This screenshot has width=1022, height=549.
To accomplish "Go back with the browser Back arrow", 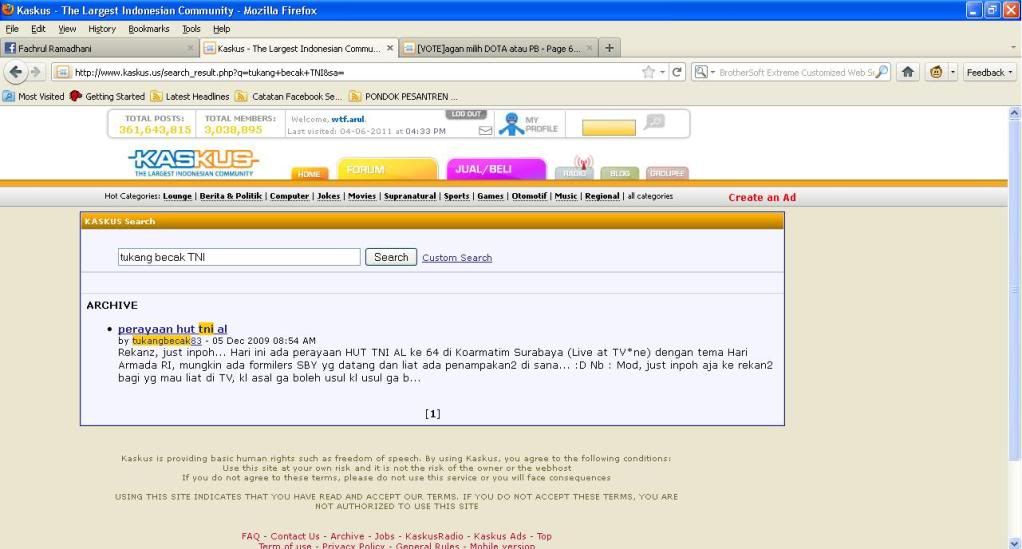I will 16,72.
